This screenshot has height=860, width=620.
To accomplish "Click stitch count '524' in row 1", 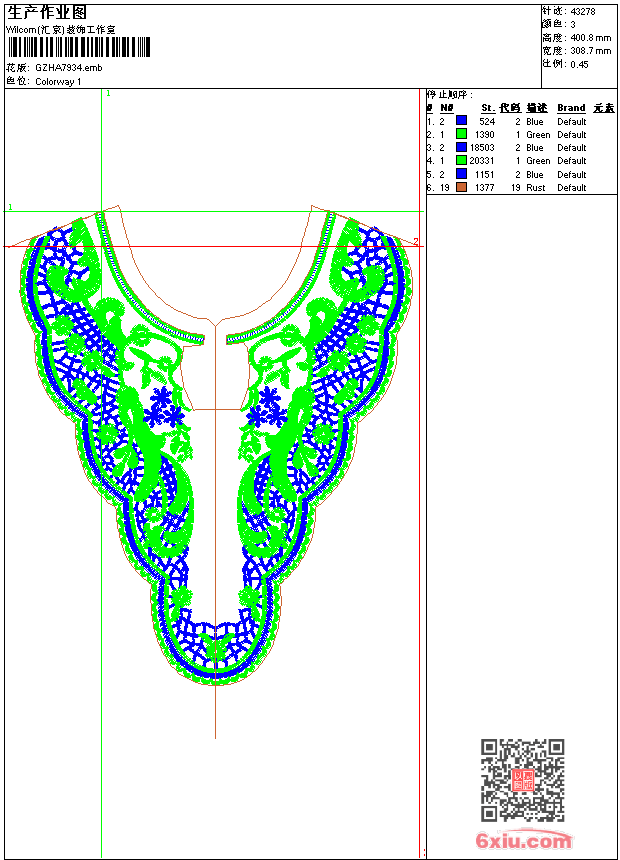I will (x=487, y=122).
